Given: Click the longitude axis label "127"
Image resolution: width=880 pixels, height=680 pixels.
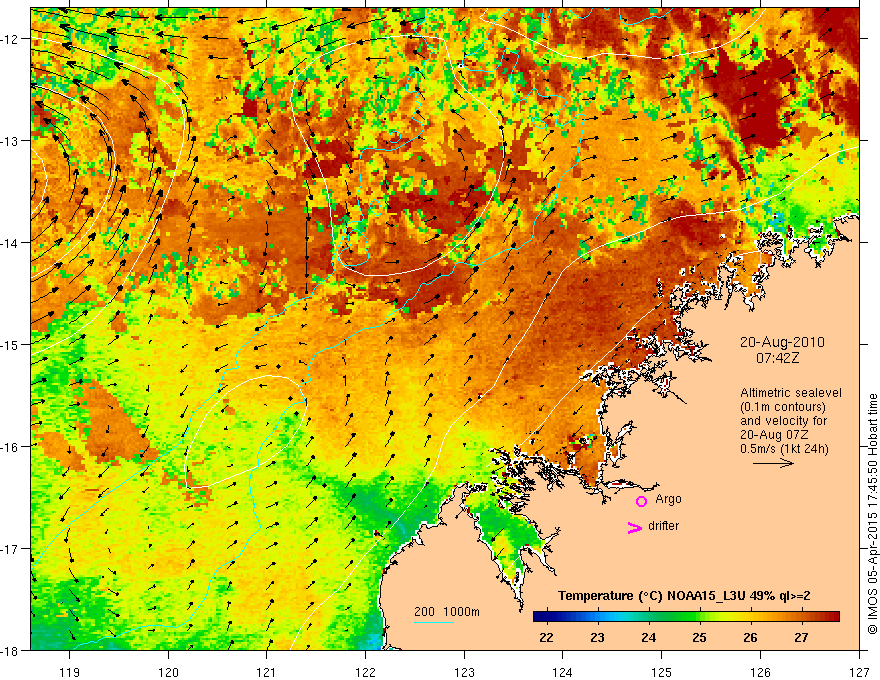Looking at the screenshot, I should (x=859, y=672).
